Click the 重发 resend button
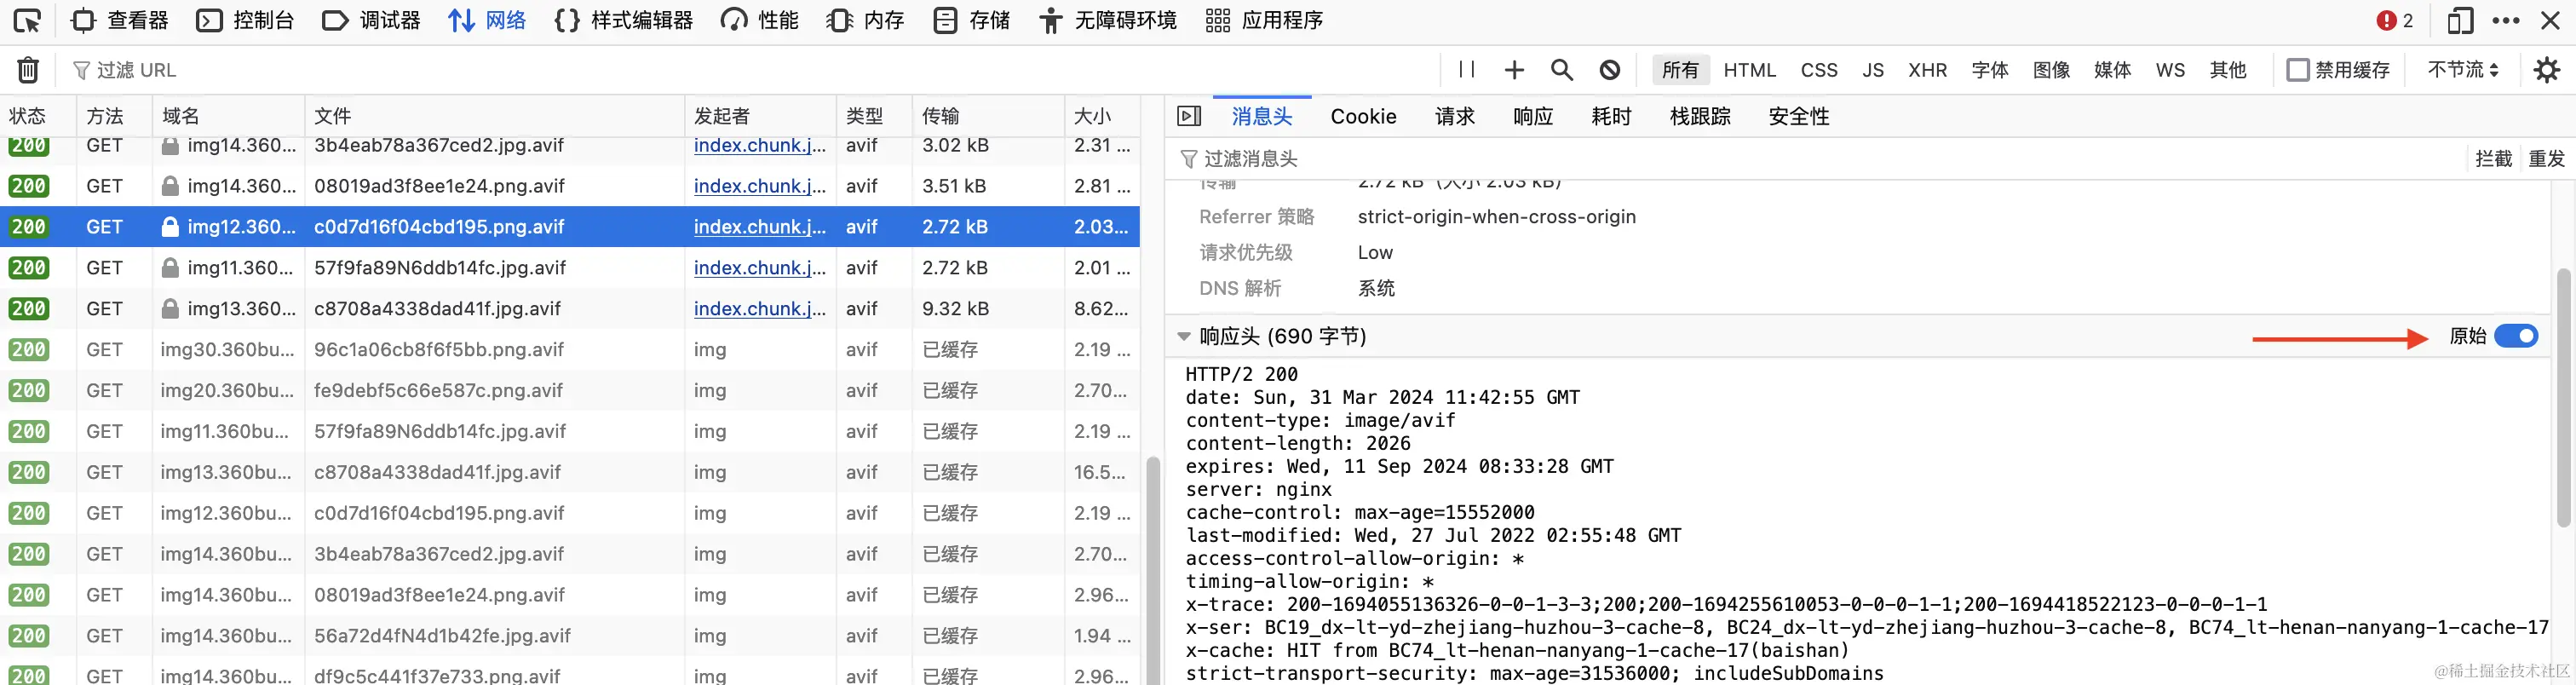 pos(2545,159)
